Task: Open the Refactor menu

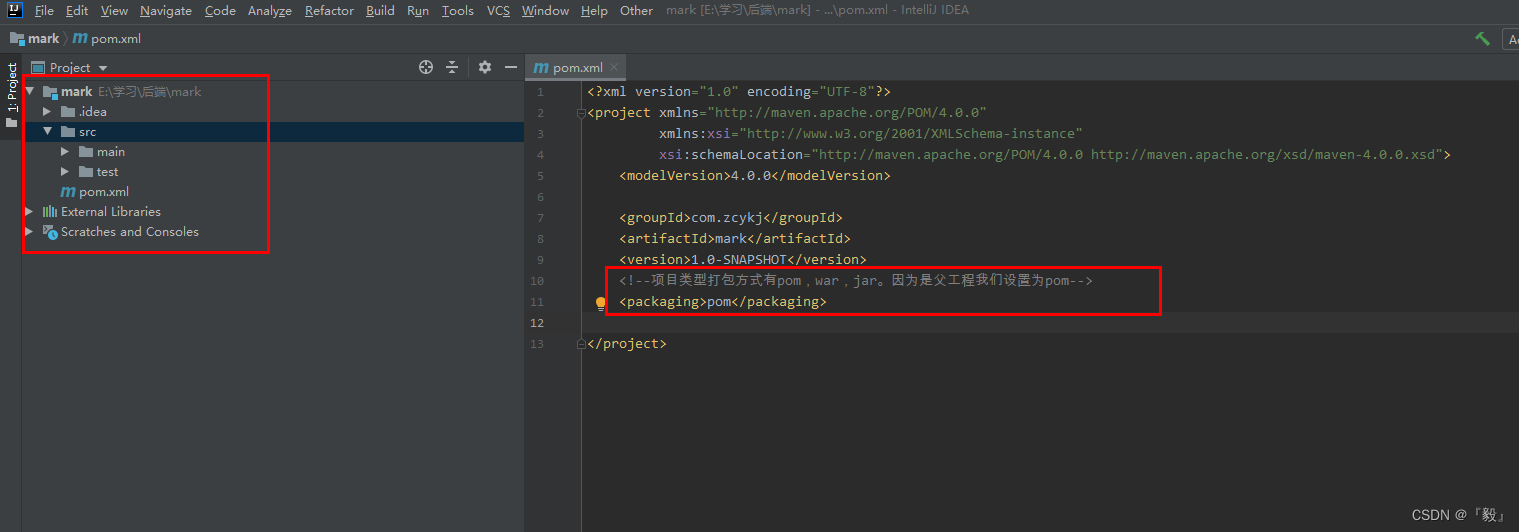Action: pos(329,11)
